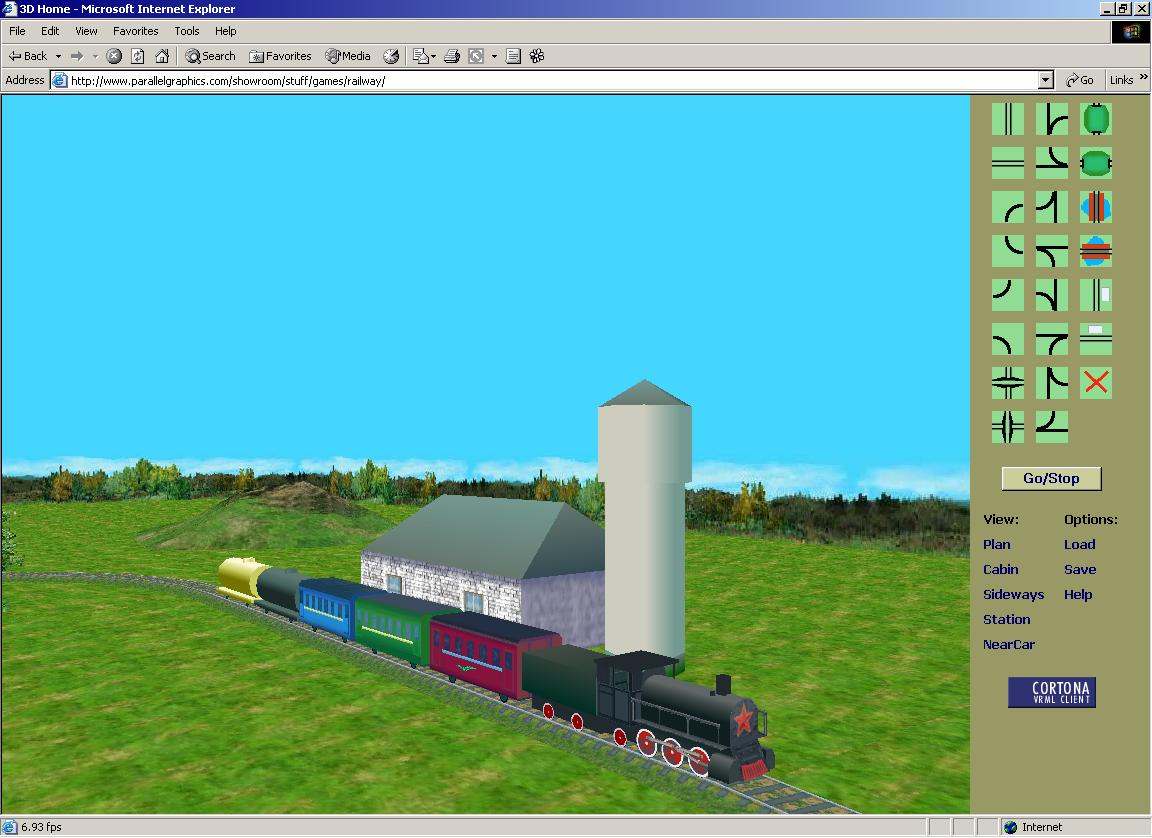Screen dimensions: 1152x838
Task: Select the vertical bridge over water tile
Action: pos(1095,207)
